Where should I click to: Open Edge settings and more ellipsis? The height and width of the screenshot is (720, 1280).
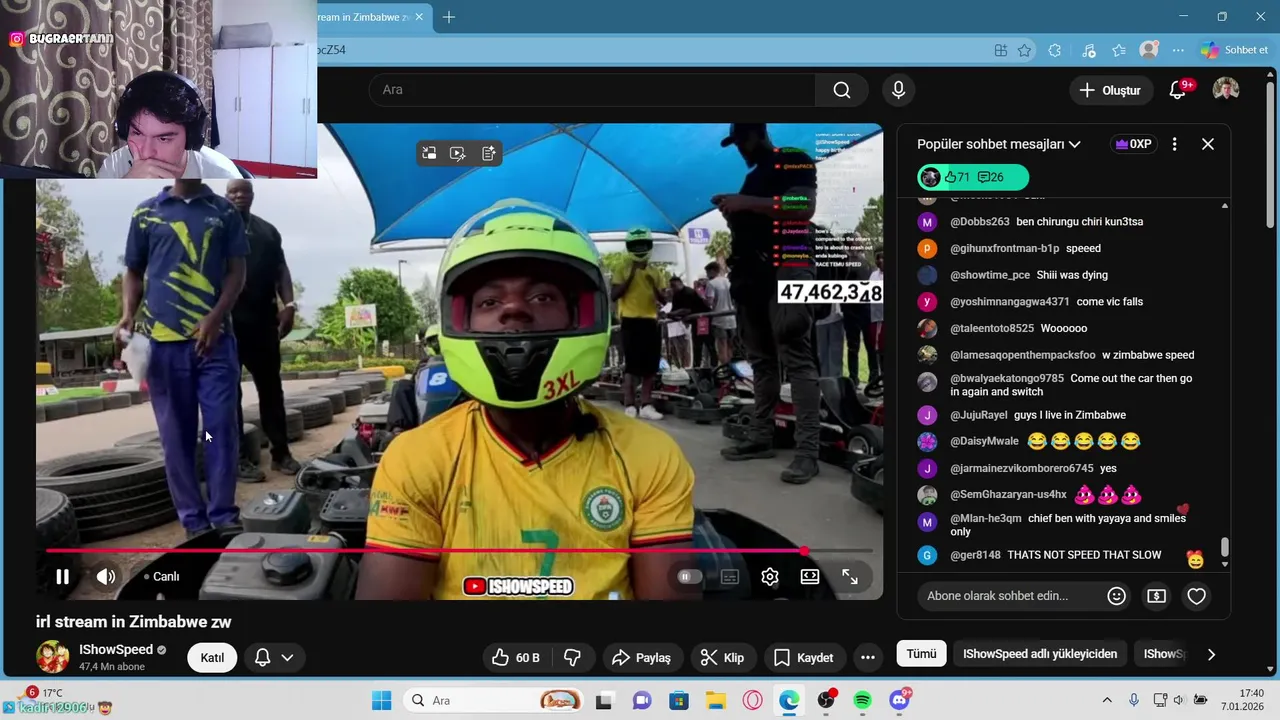pyautogui.click(x=1178, y=50)
